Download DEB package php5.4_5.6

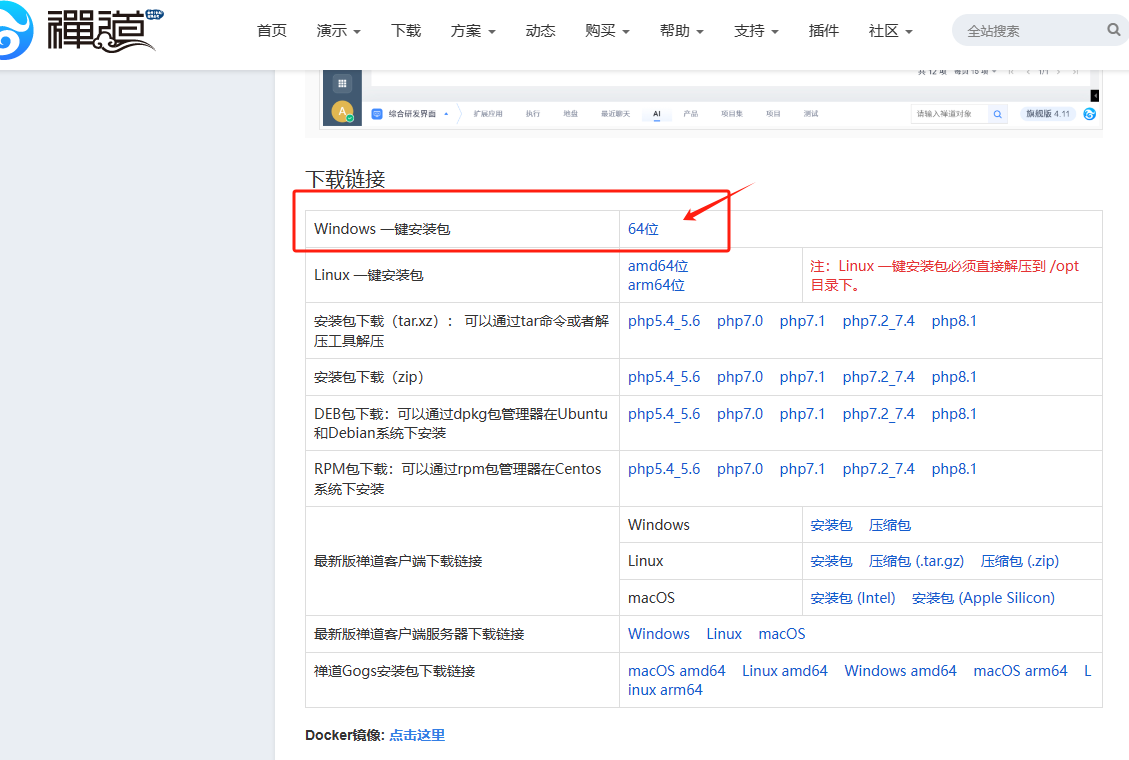[664, 415]
